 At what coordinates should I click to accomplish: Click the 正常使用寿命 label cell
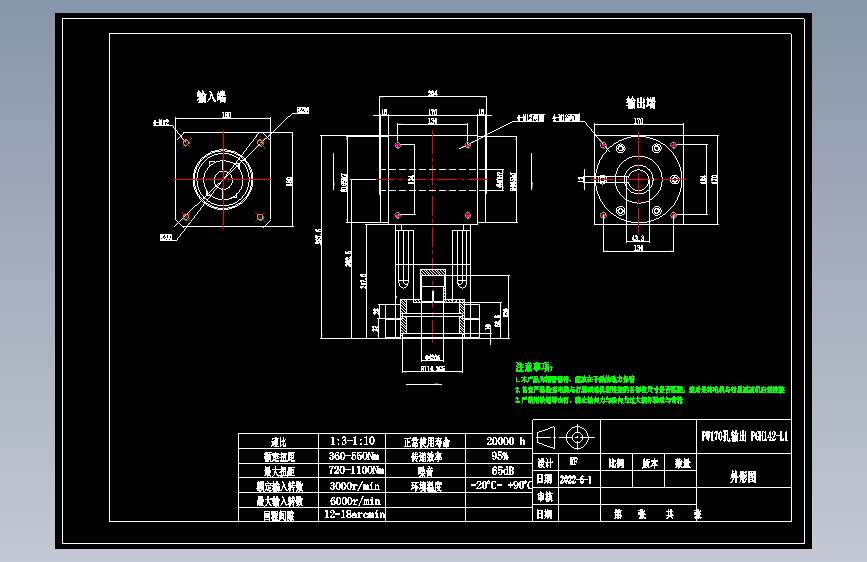(x=426, y=442)
